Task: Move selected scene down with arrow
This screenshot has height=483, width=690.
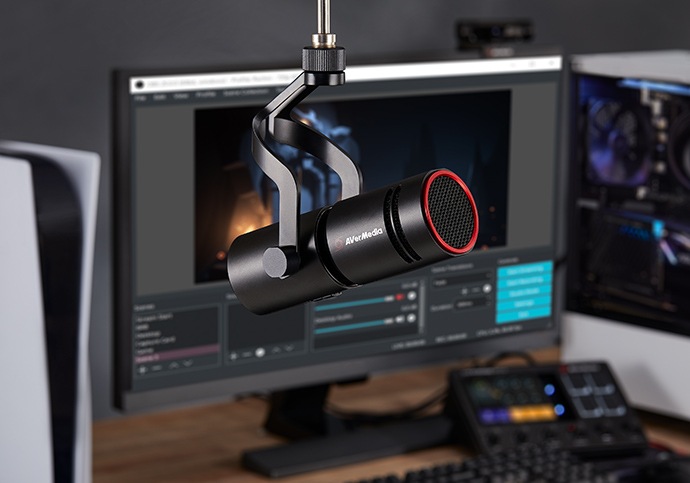Action: [188, 363]
